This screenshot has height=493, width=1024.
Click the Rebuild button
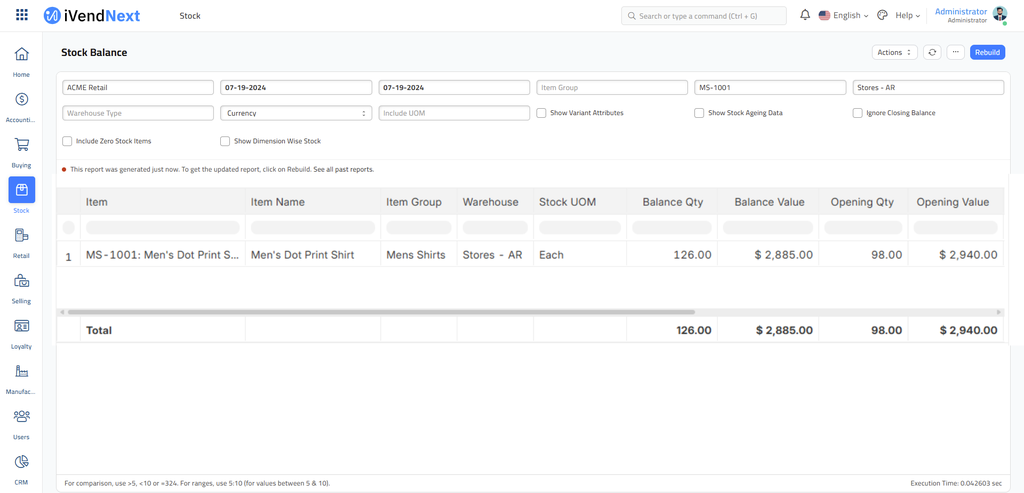click(987, 52)
